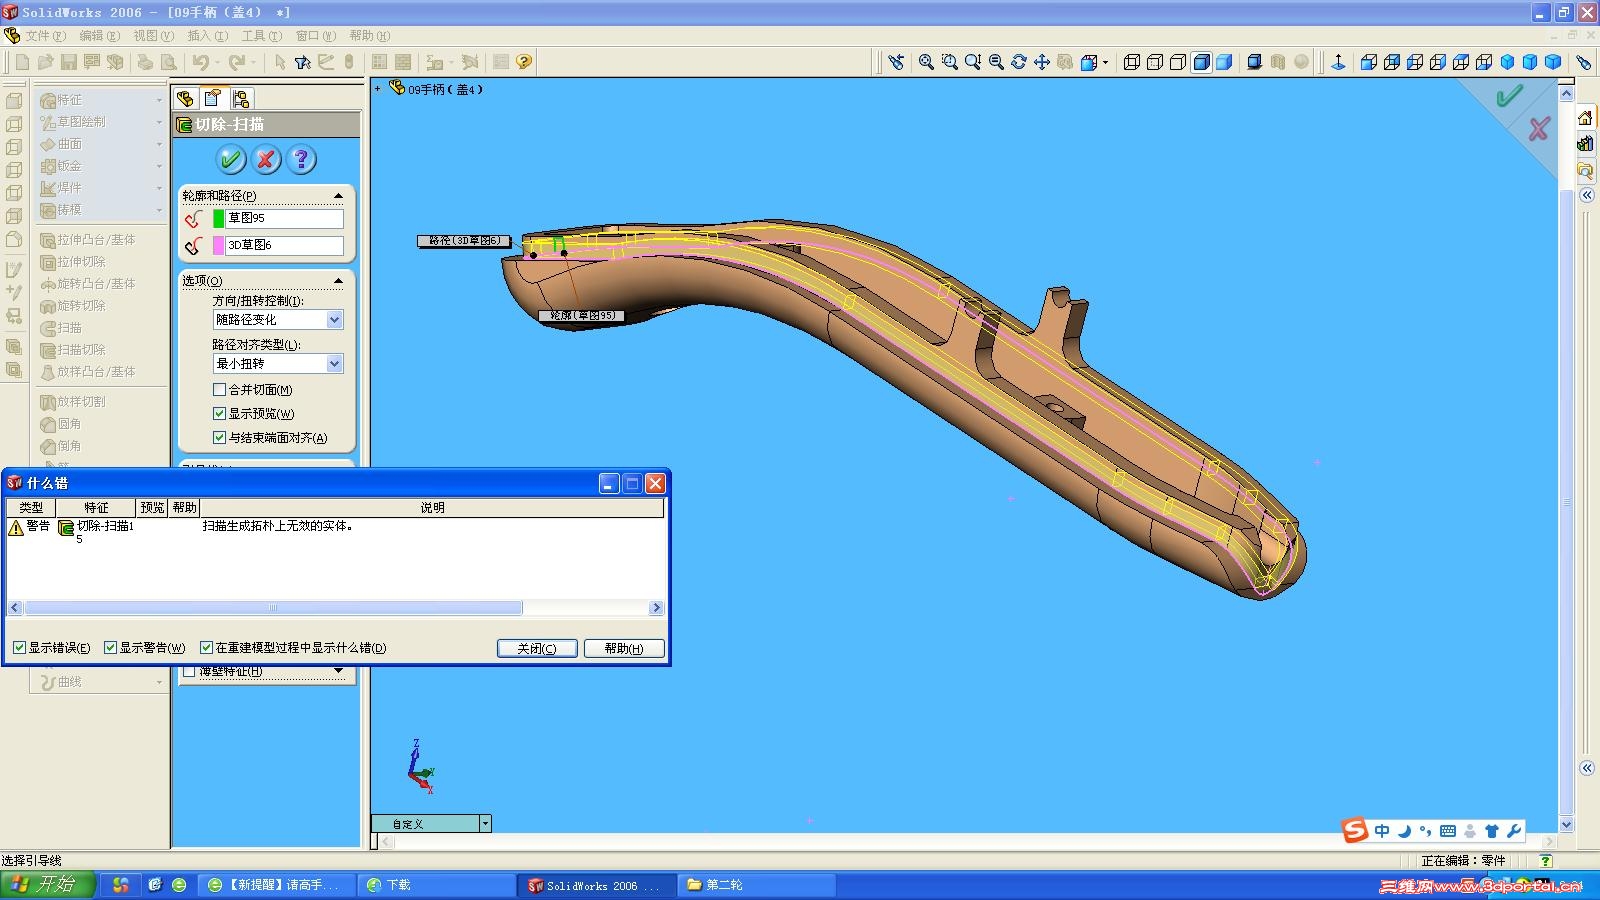The image size is (1600, 900).
Task: Open the Windows 开始 Start button
Action: pos(48,885)
